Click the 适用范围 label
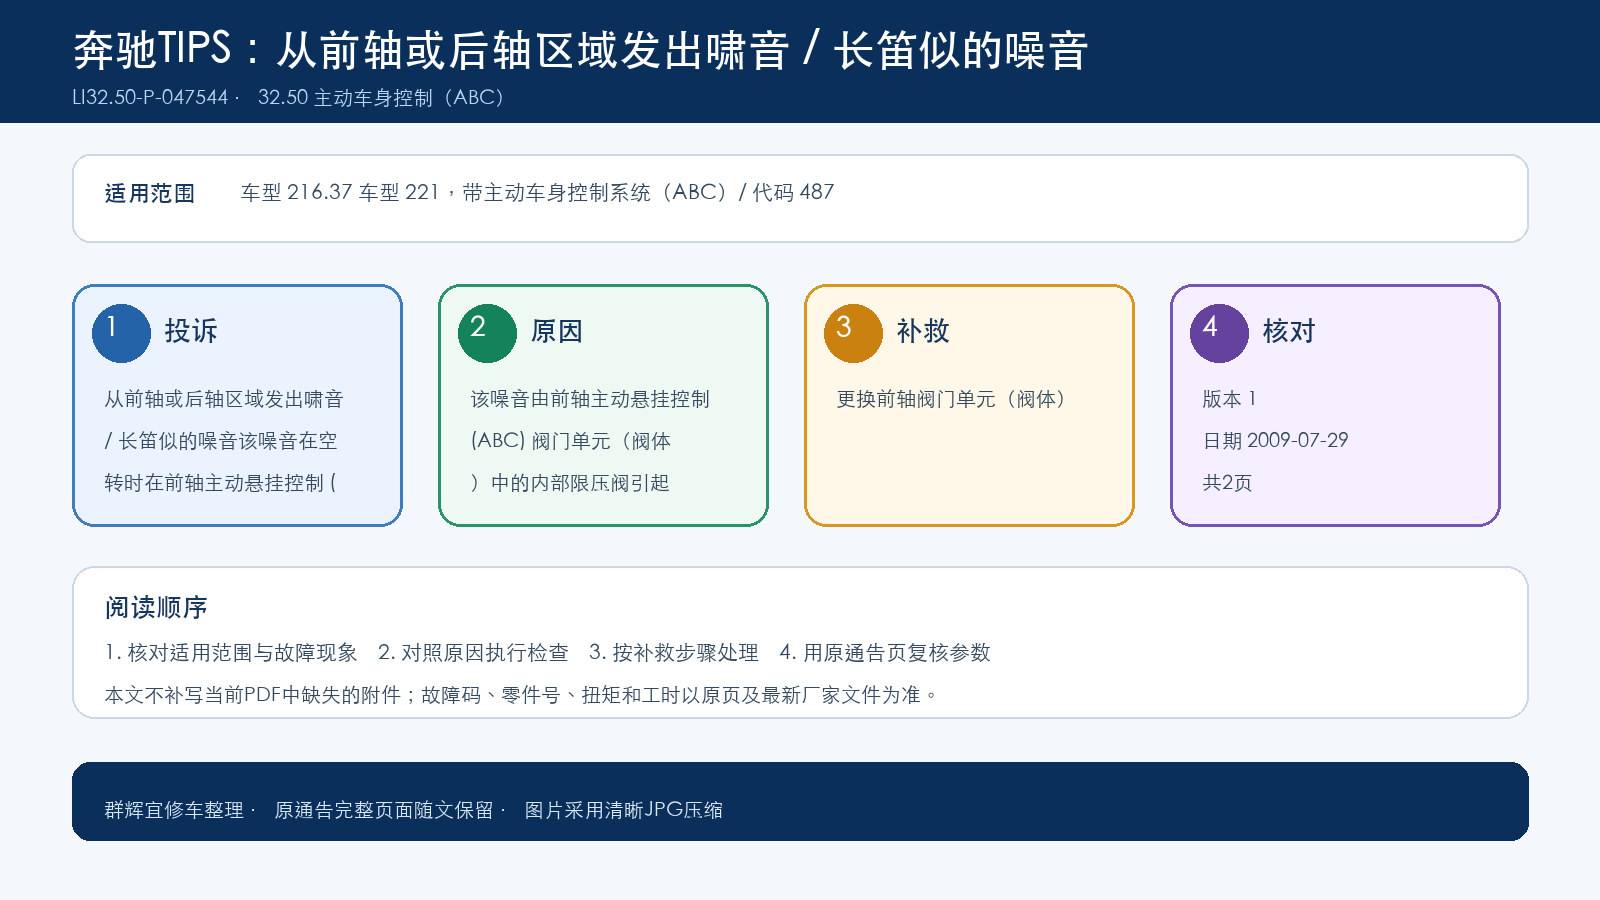 [x=150, y=193]
